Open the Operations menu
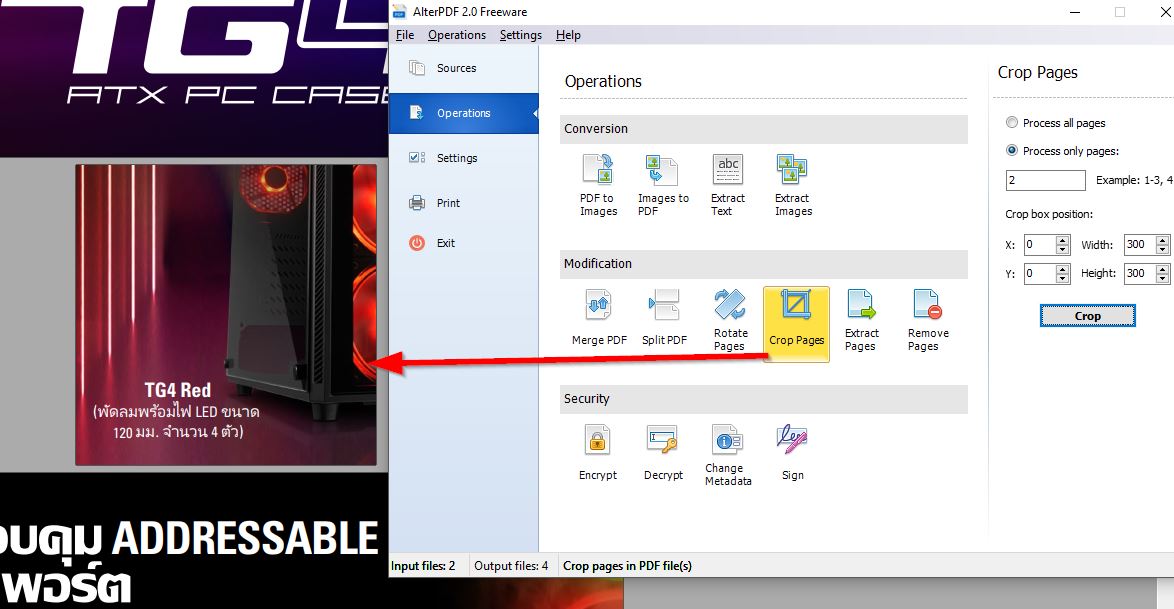This screenshot has height=609, width=1174. tap(457, 35)
